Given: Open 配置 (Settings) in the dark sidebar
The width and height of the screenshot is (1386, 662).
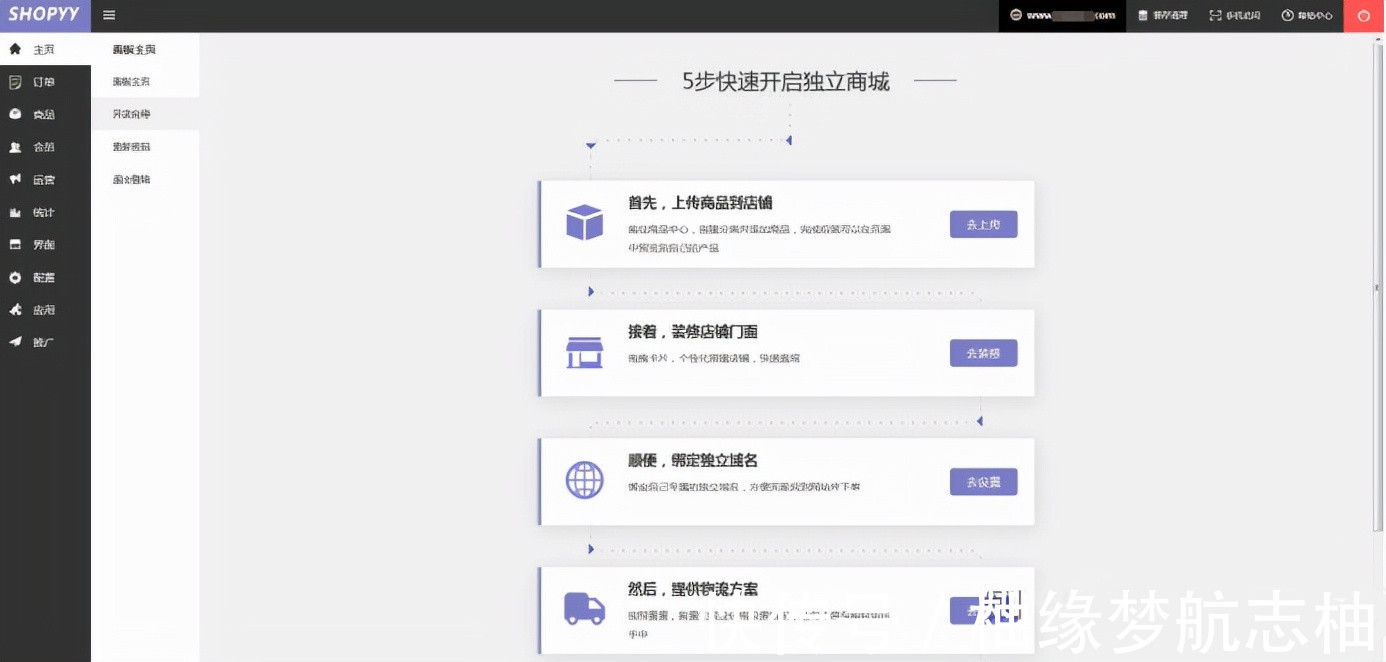Looking at the screenshot, I should point(45,277).
